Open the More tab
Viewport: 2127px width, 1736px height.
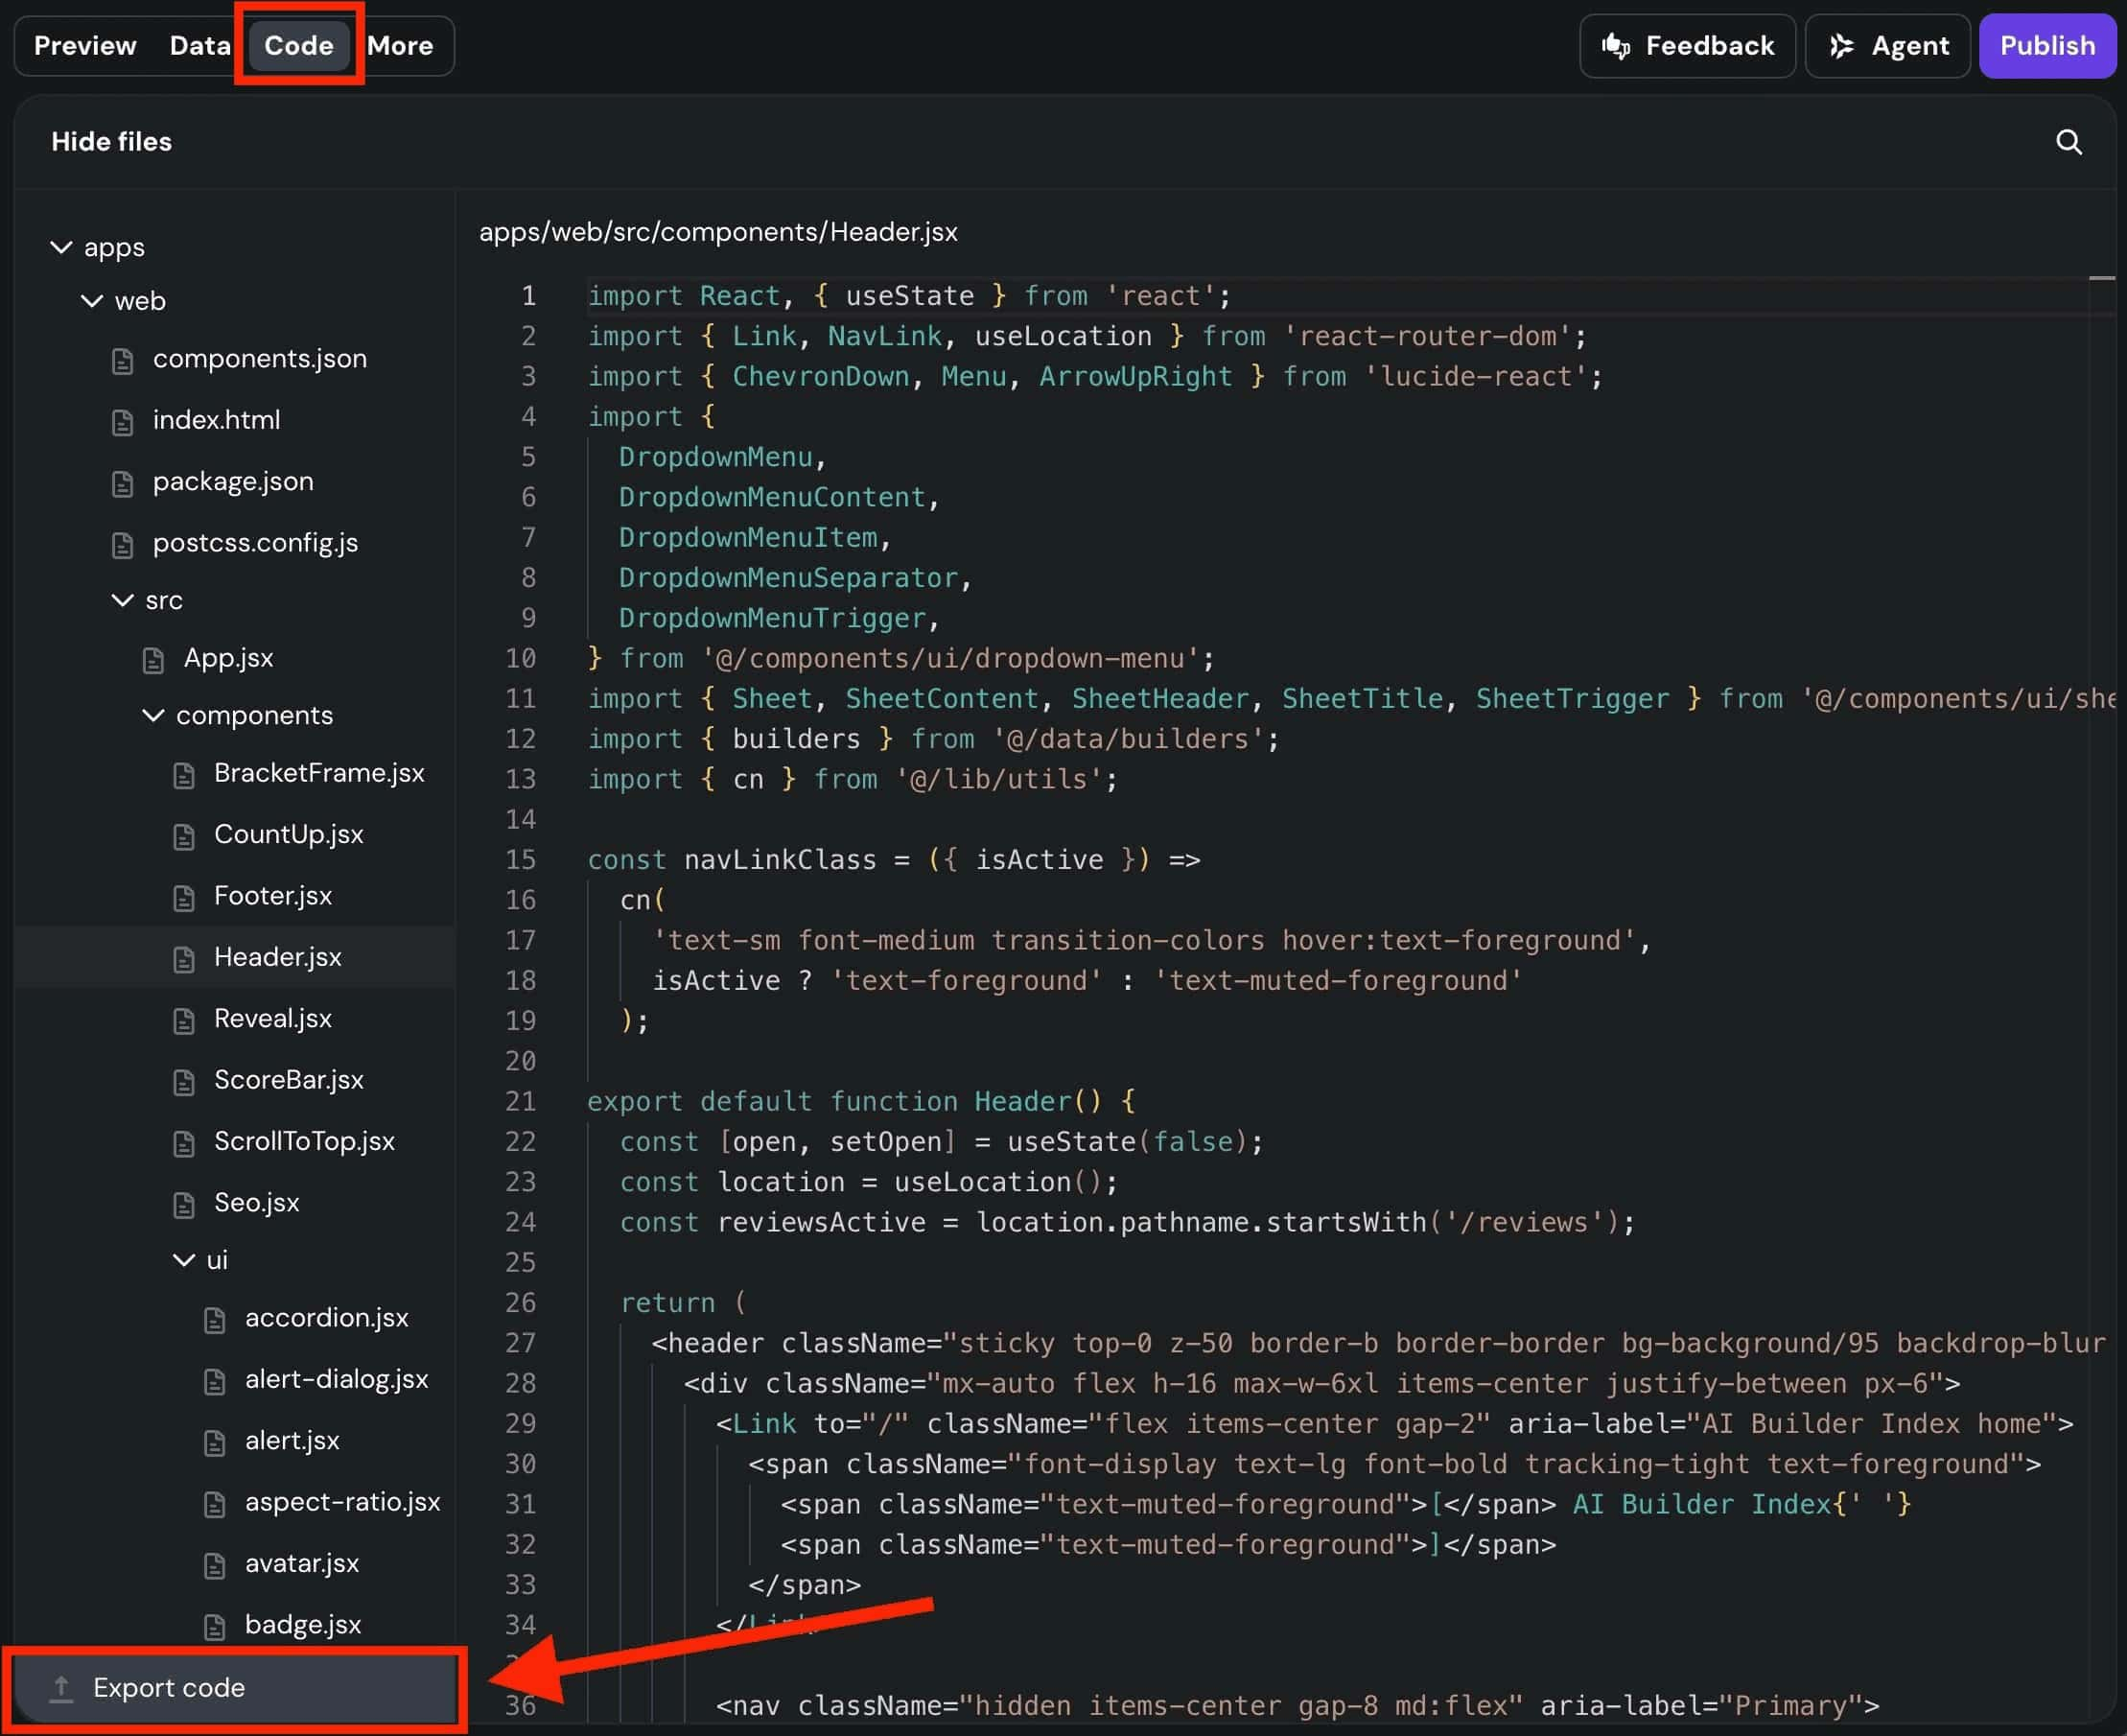[400, 46]
